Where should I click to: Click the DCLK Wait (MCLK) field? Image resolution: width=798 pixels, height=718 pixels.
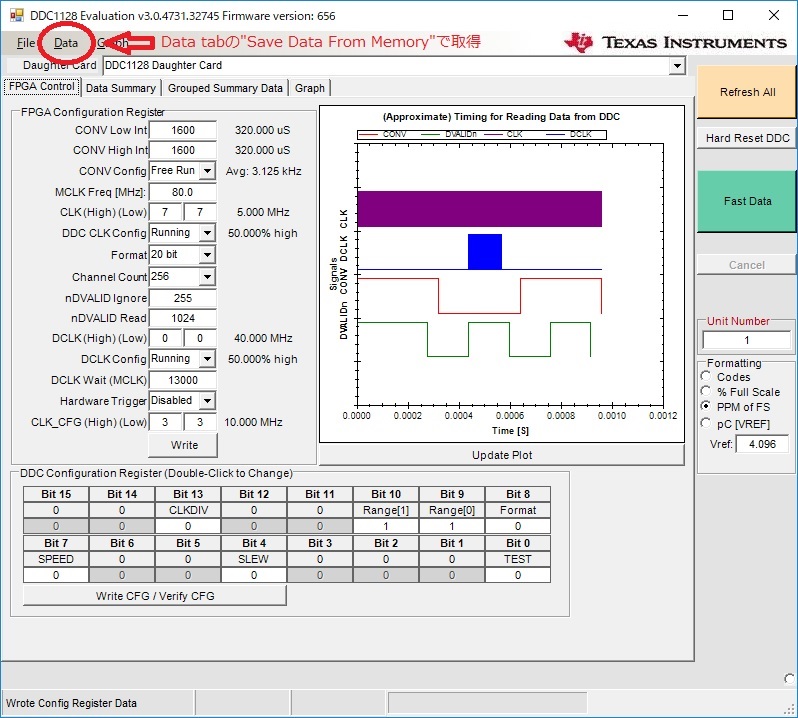tap(183, 380)
